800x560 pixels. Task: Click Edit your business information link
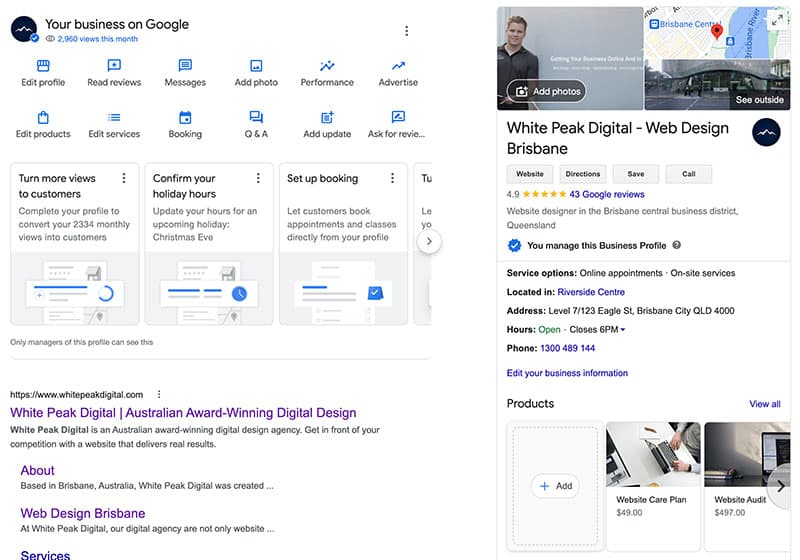[567, 373]
